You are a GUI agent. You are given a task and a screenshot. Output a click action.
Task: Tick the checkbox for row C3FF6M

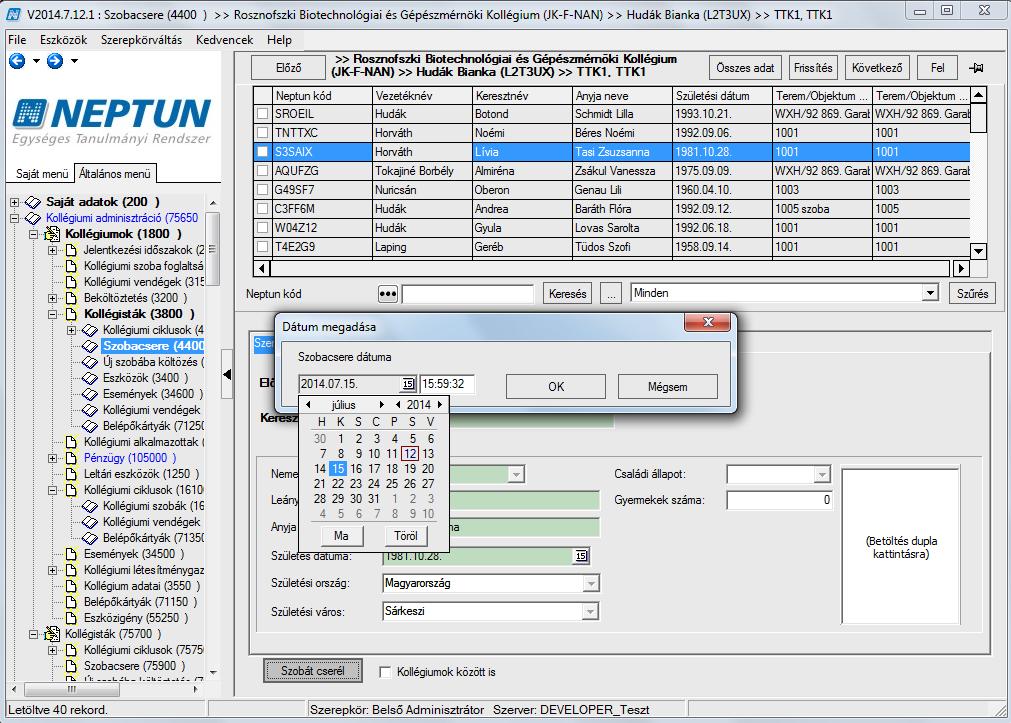(x=262, y=209)
